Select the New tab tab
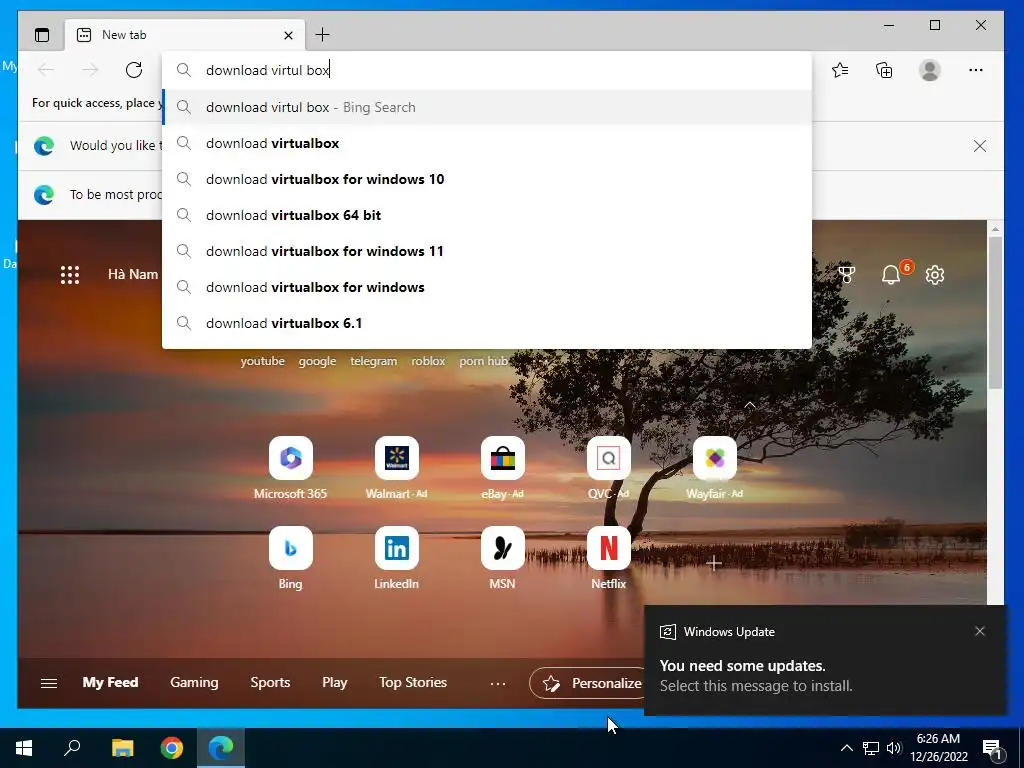1024x768 pixels. [185, 35]
